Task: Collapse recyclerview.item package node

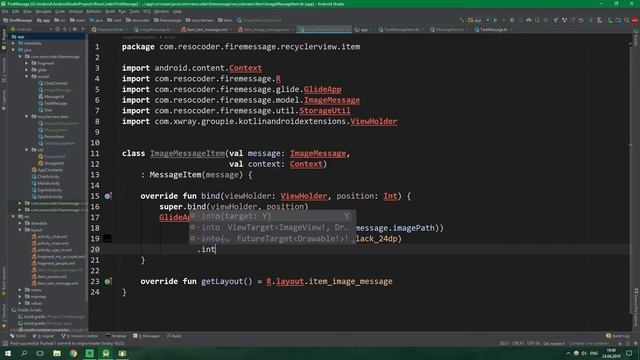Action: pos(27,116)
